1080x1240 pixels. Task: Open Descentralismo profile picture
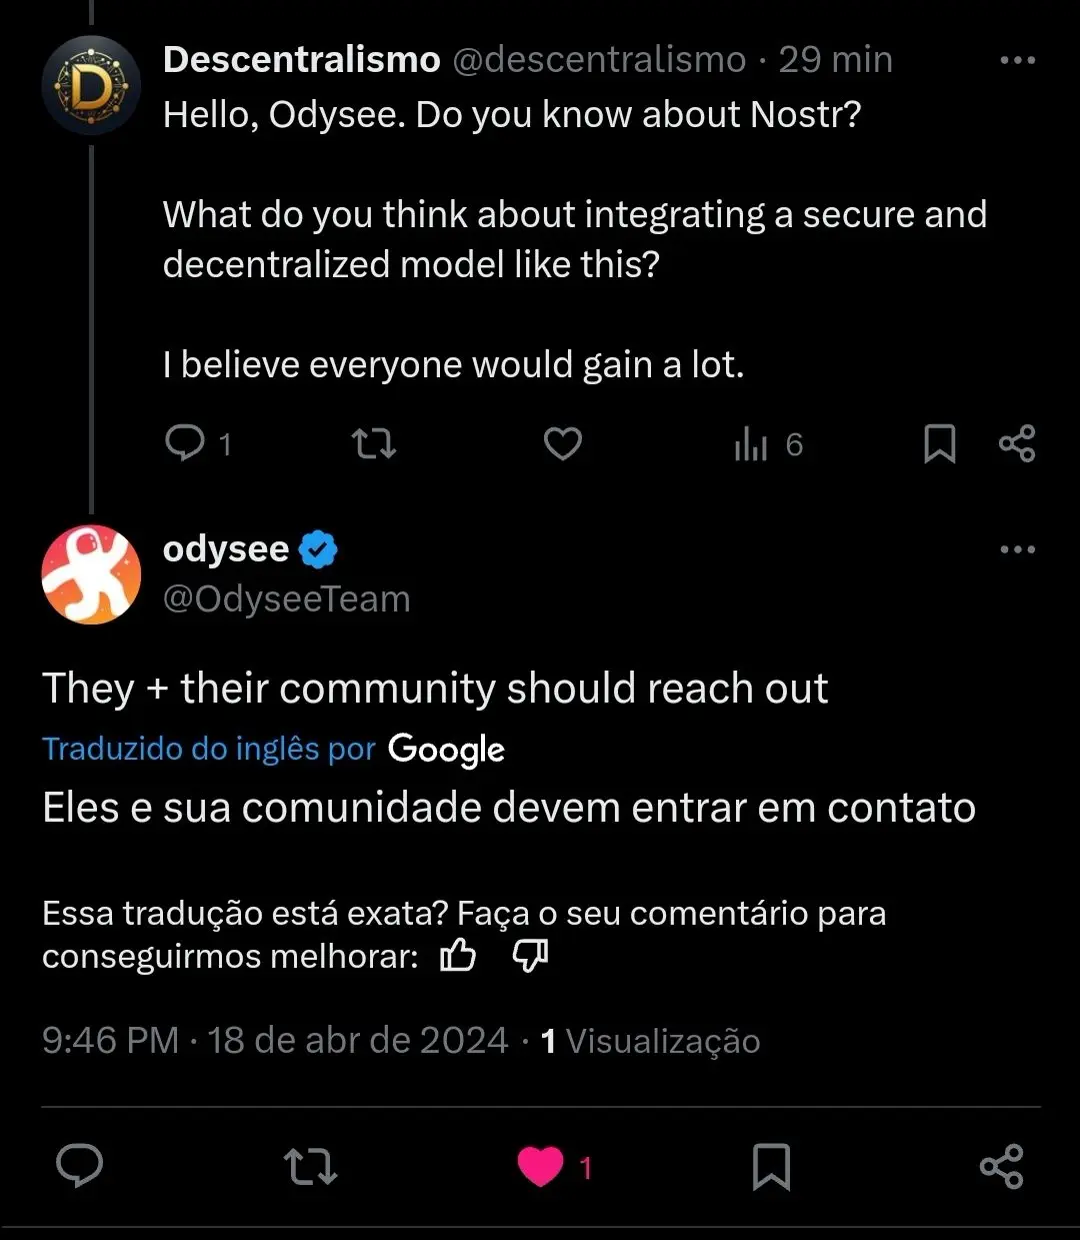click(91, 86)
